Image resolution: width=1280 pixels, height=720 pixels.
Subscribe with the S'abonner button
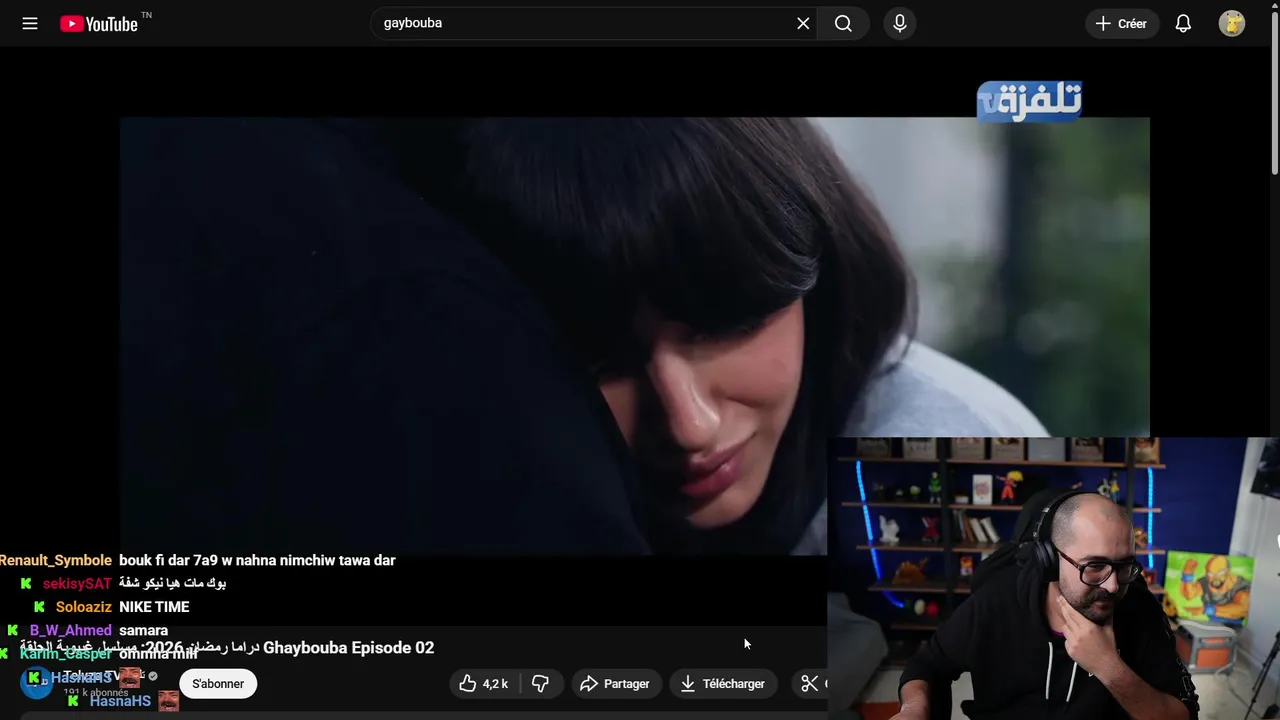[x=218, y=684]
